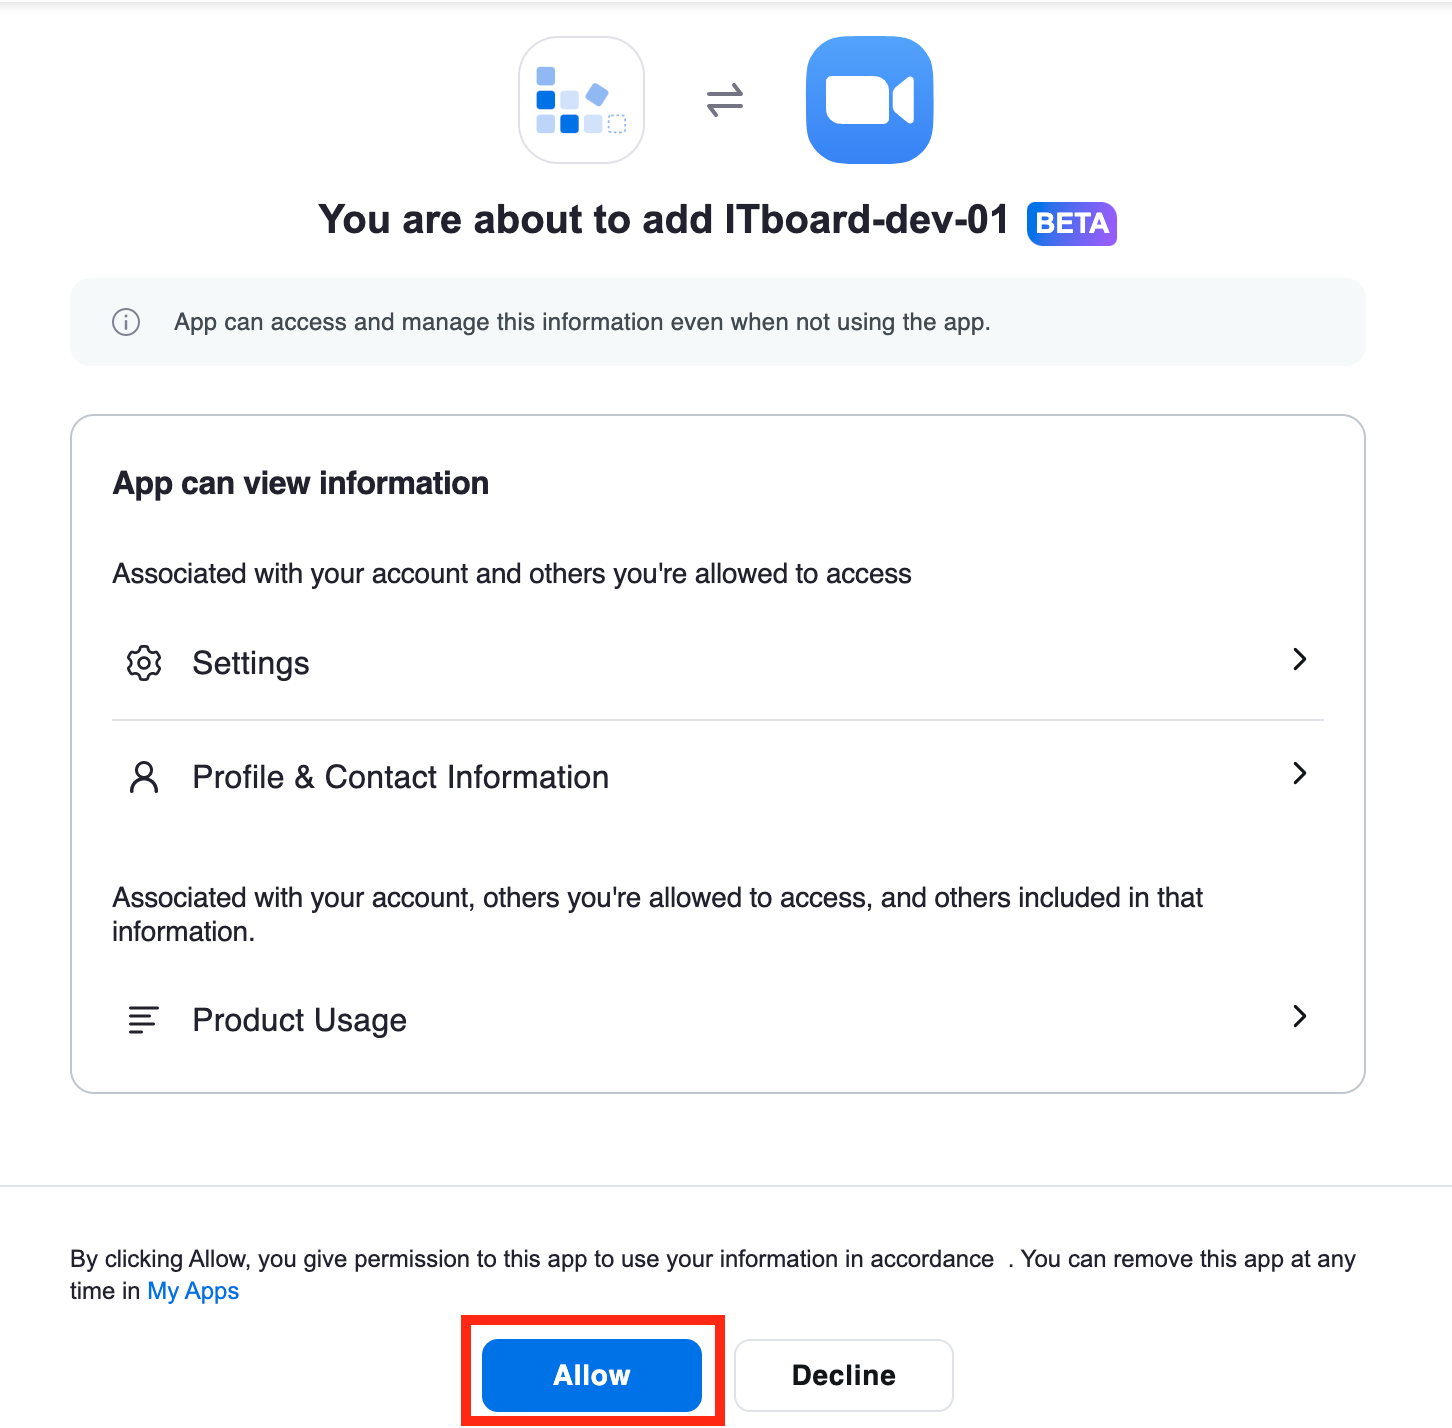Open Profile & Contact Information row

pos(718,777)
